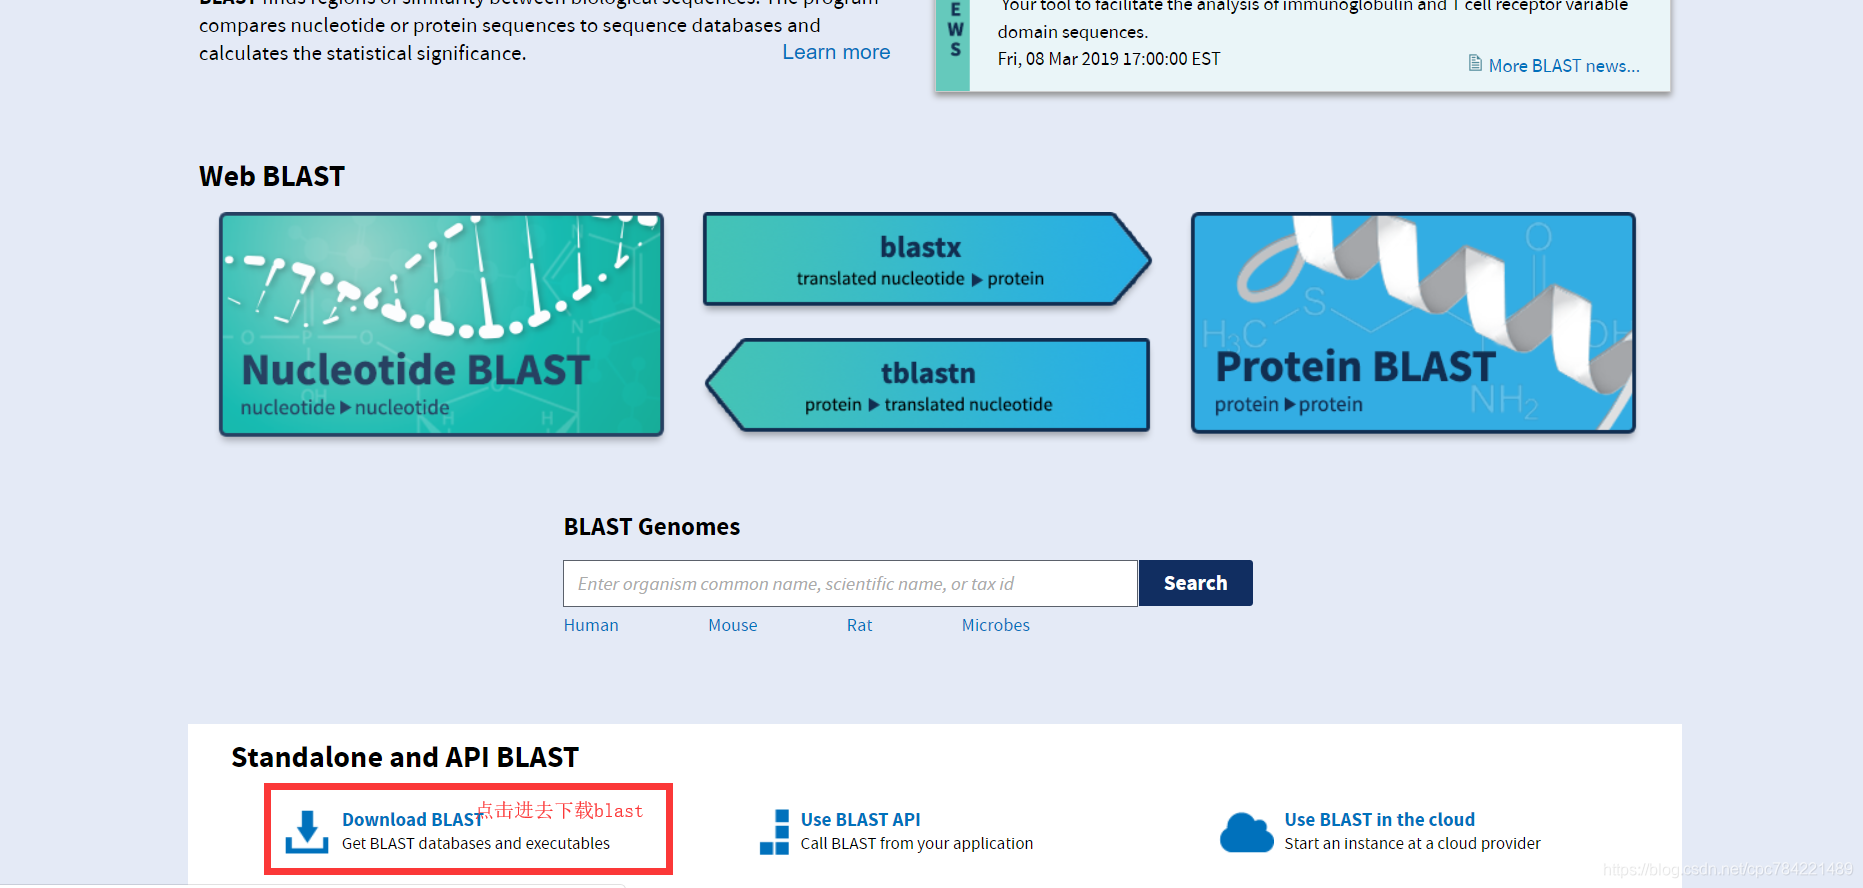1863x888 pixels.
Task: Click the blue cloud icon
Action: tap(1246, 832)
